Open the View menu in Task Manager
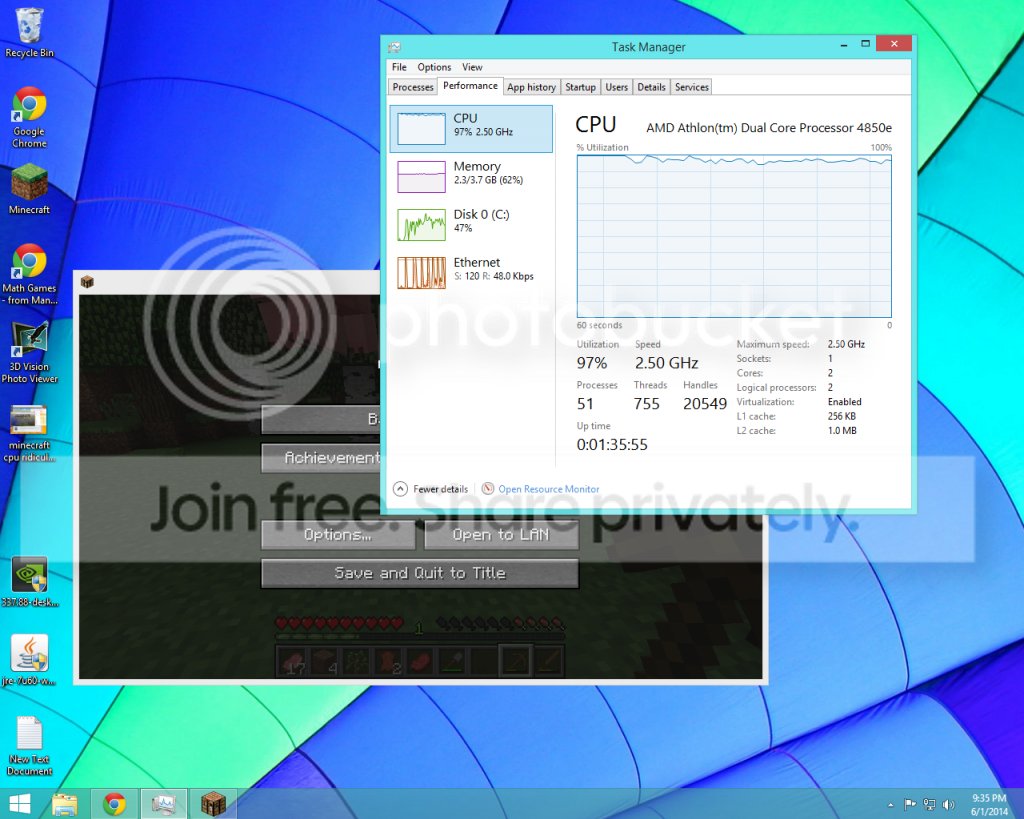The width and height of the screenshot is (1024, 819). [472, 67]
